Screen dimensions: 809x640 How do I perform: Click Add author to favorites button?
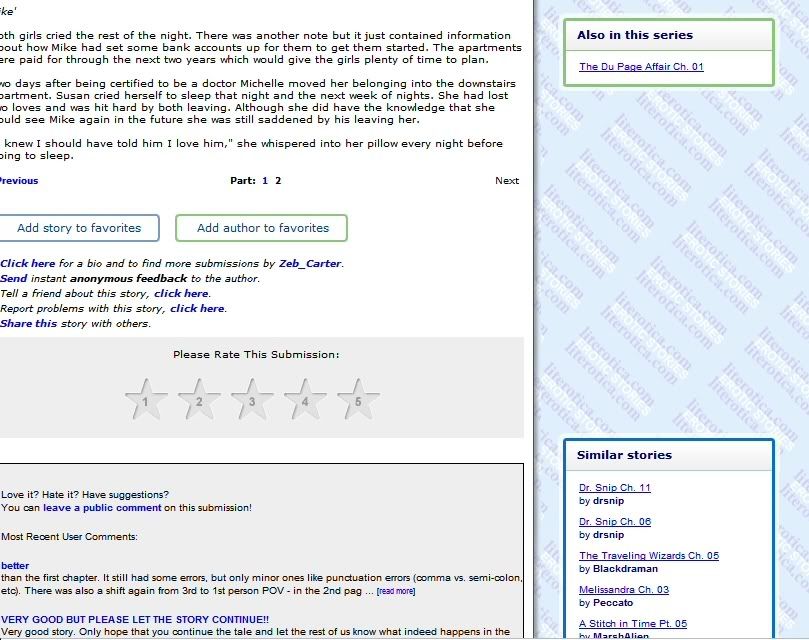coord(262,228)
